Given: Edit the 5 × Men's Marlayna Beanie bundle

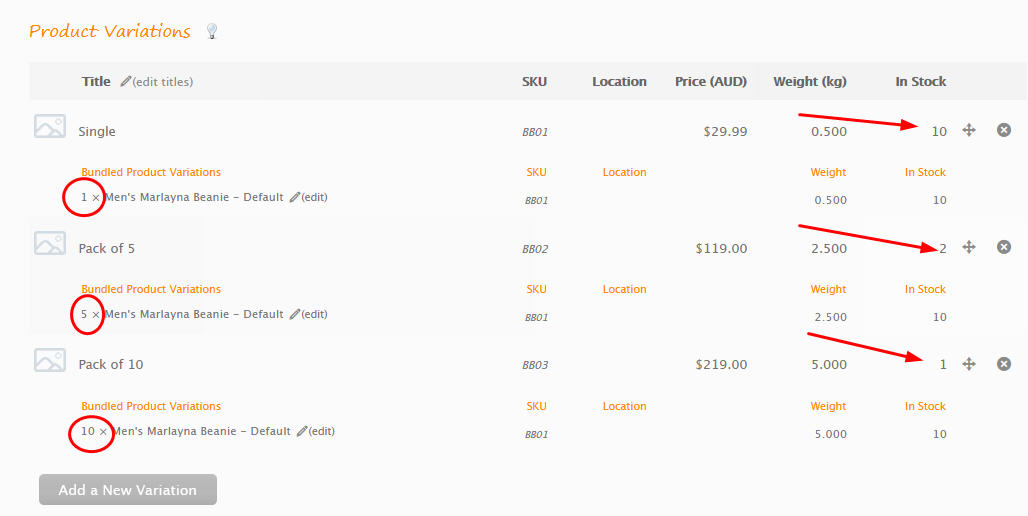Looking at the screenshot, I should 308,314.
